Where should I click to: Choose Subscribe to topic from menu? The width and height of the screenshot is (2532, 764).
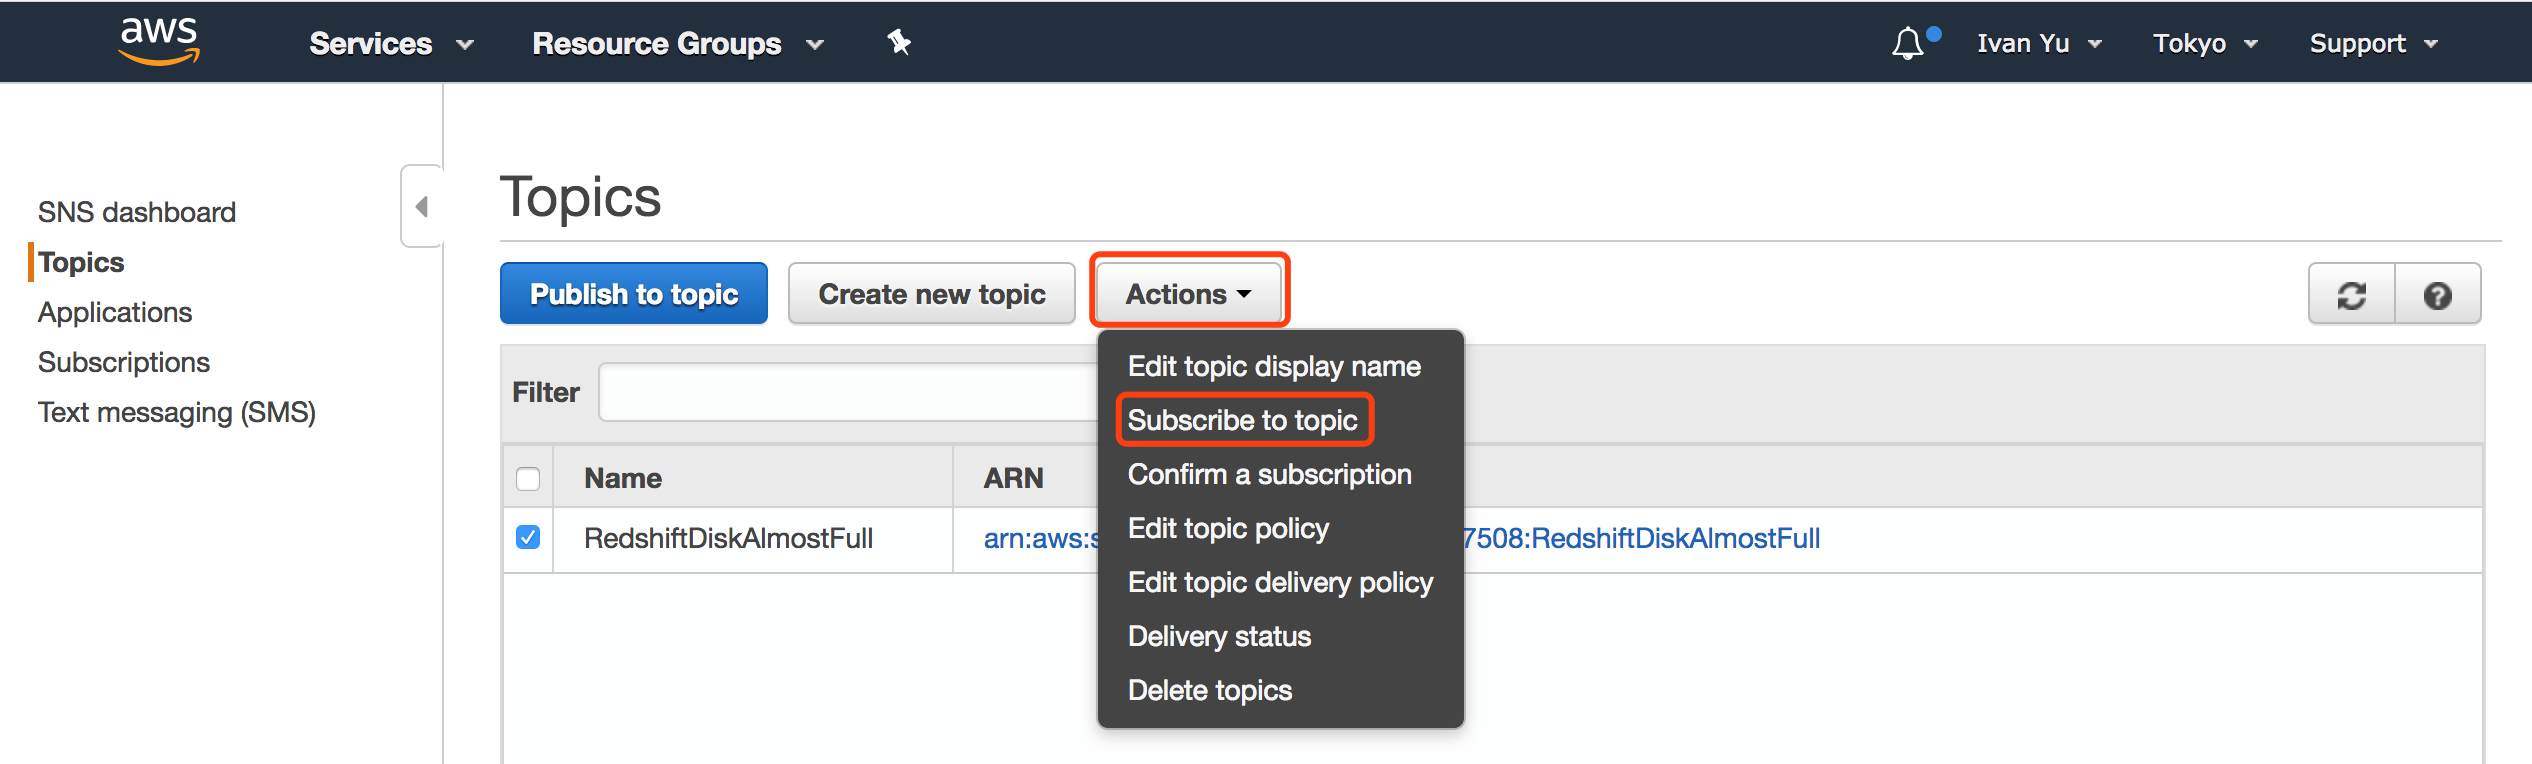pos(1242,420)
